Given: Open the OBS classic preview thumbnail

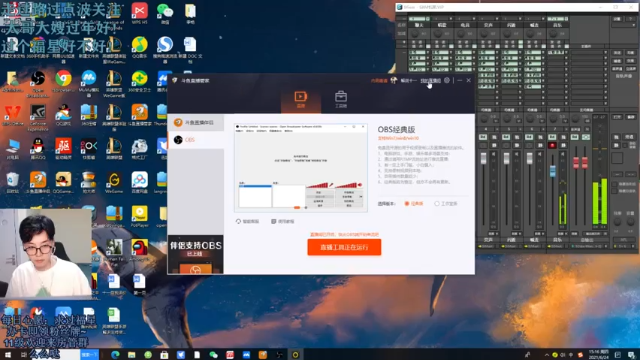Looking at the screenshot, I should click(x=301, y=168).
